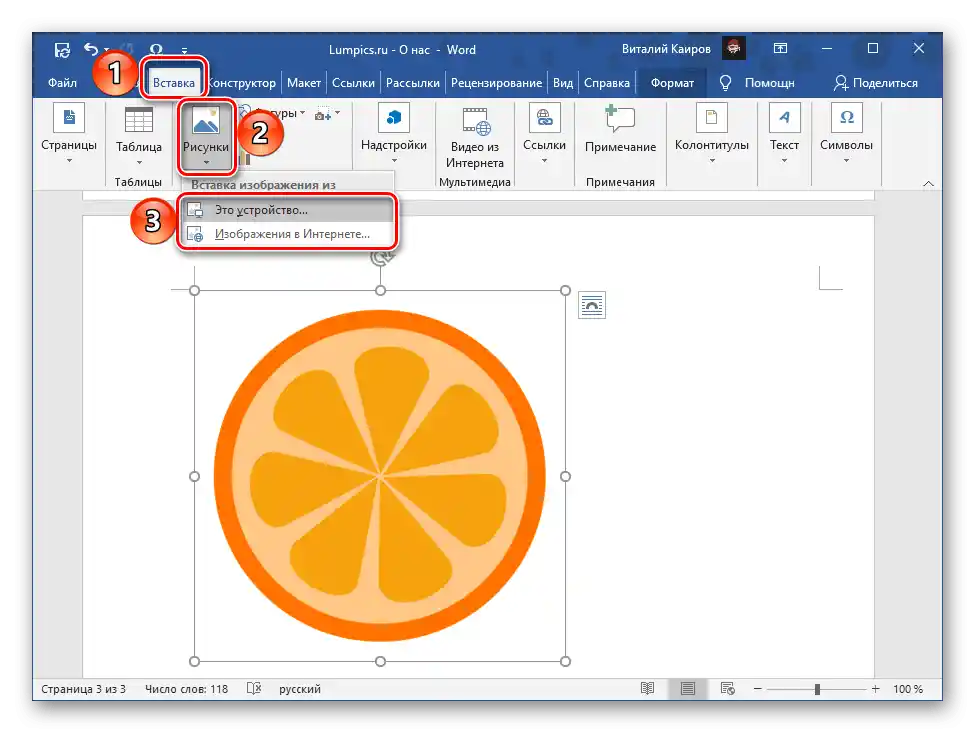Click the ribbon display options icon
The image size is (975, 733).
(x=780, y=48)
